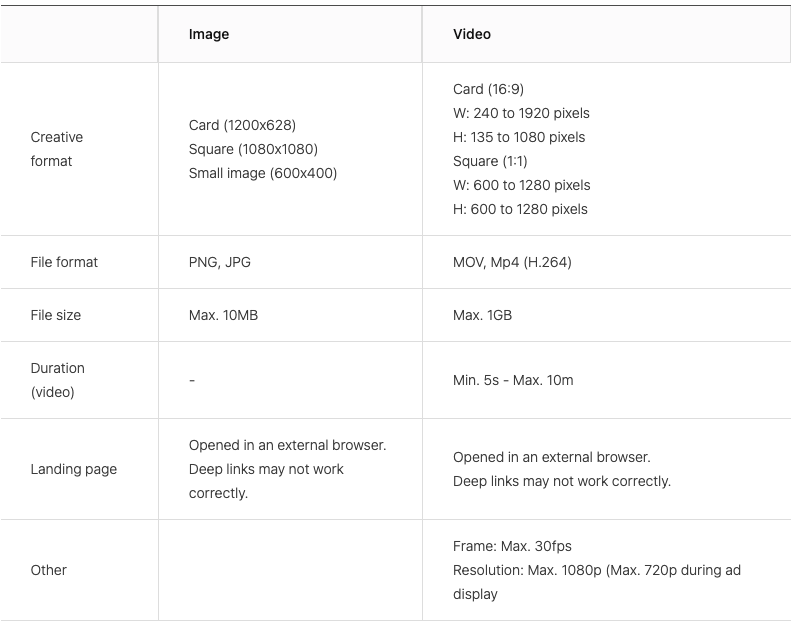Click the Square (1:1) video text
The height and width of the screenshot is (627, 794).
(490, 161)
